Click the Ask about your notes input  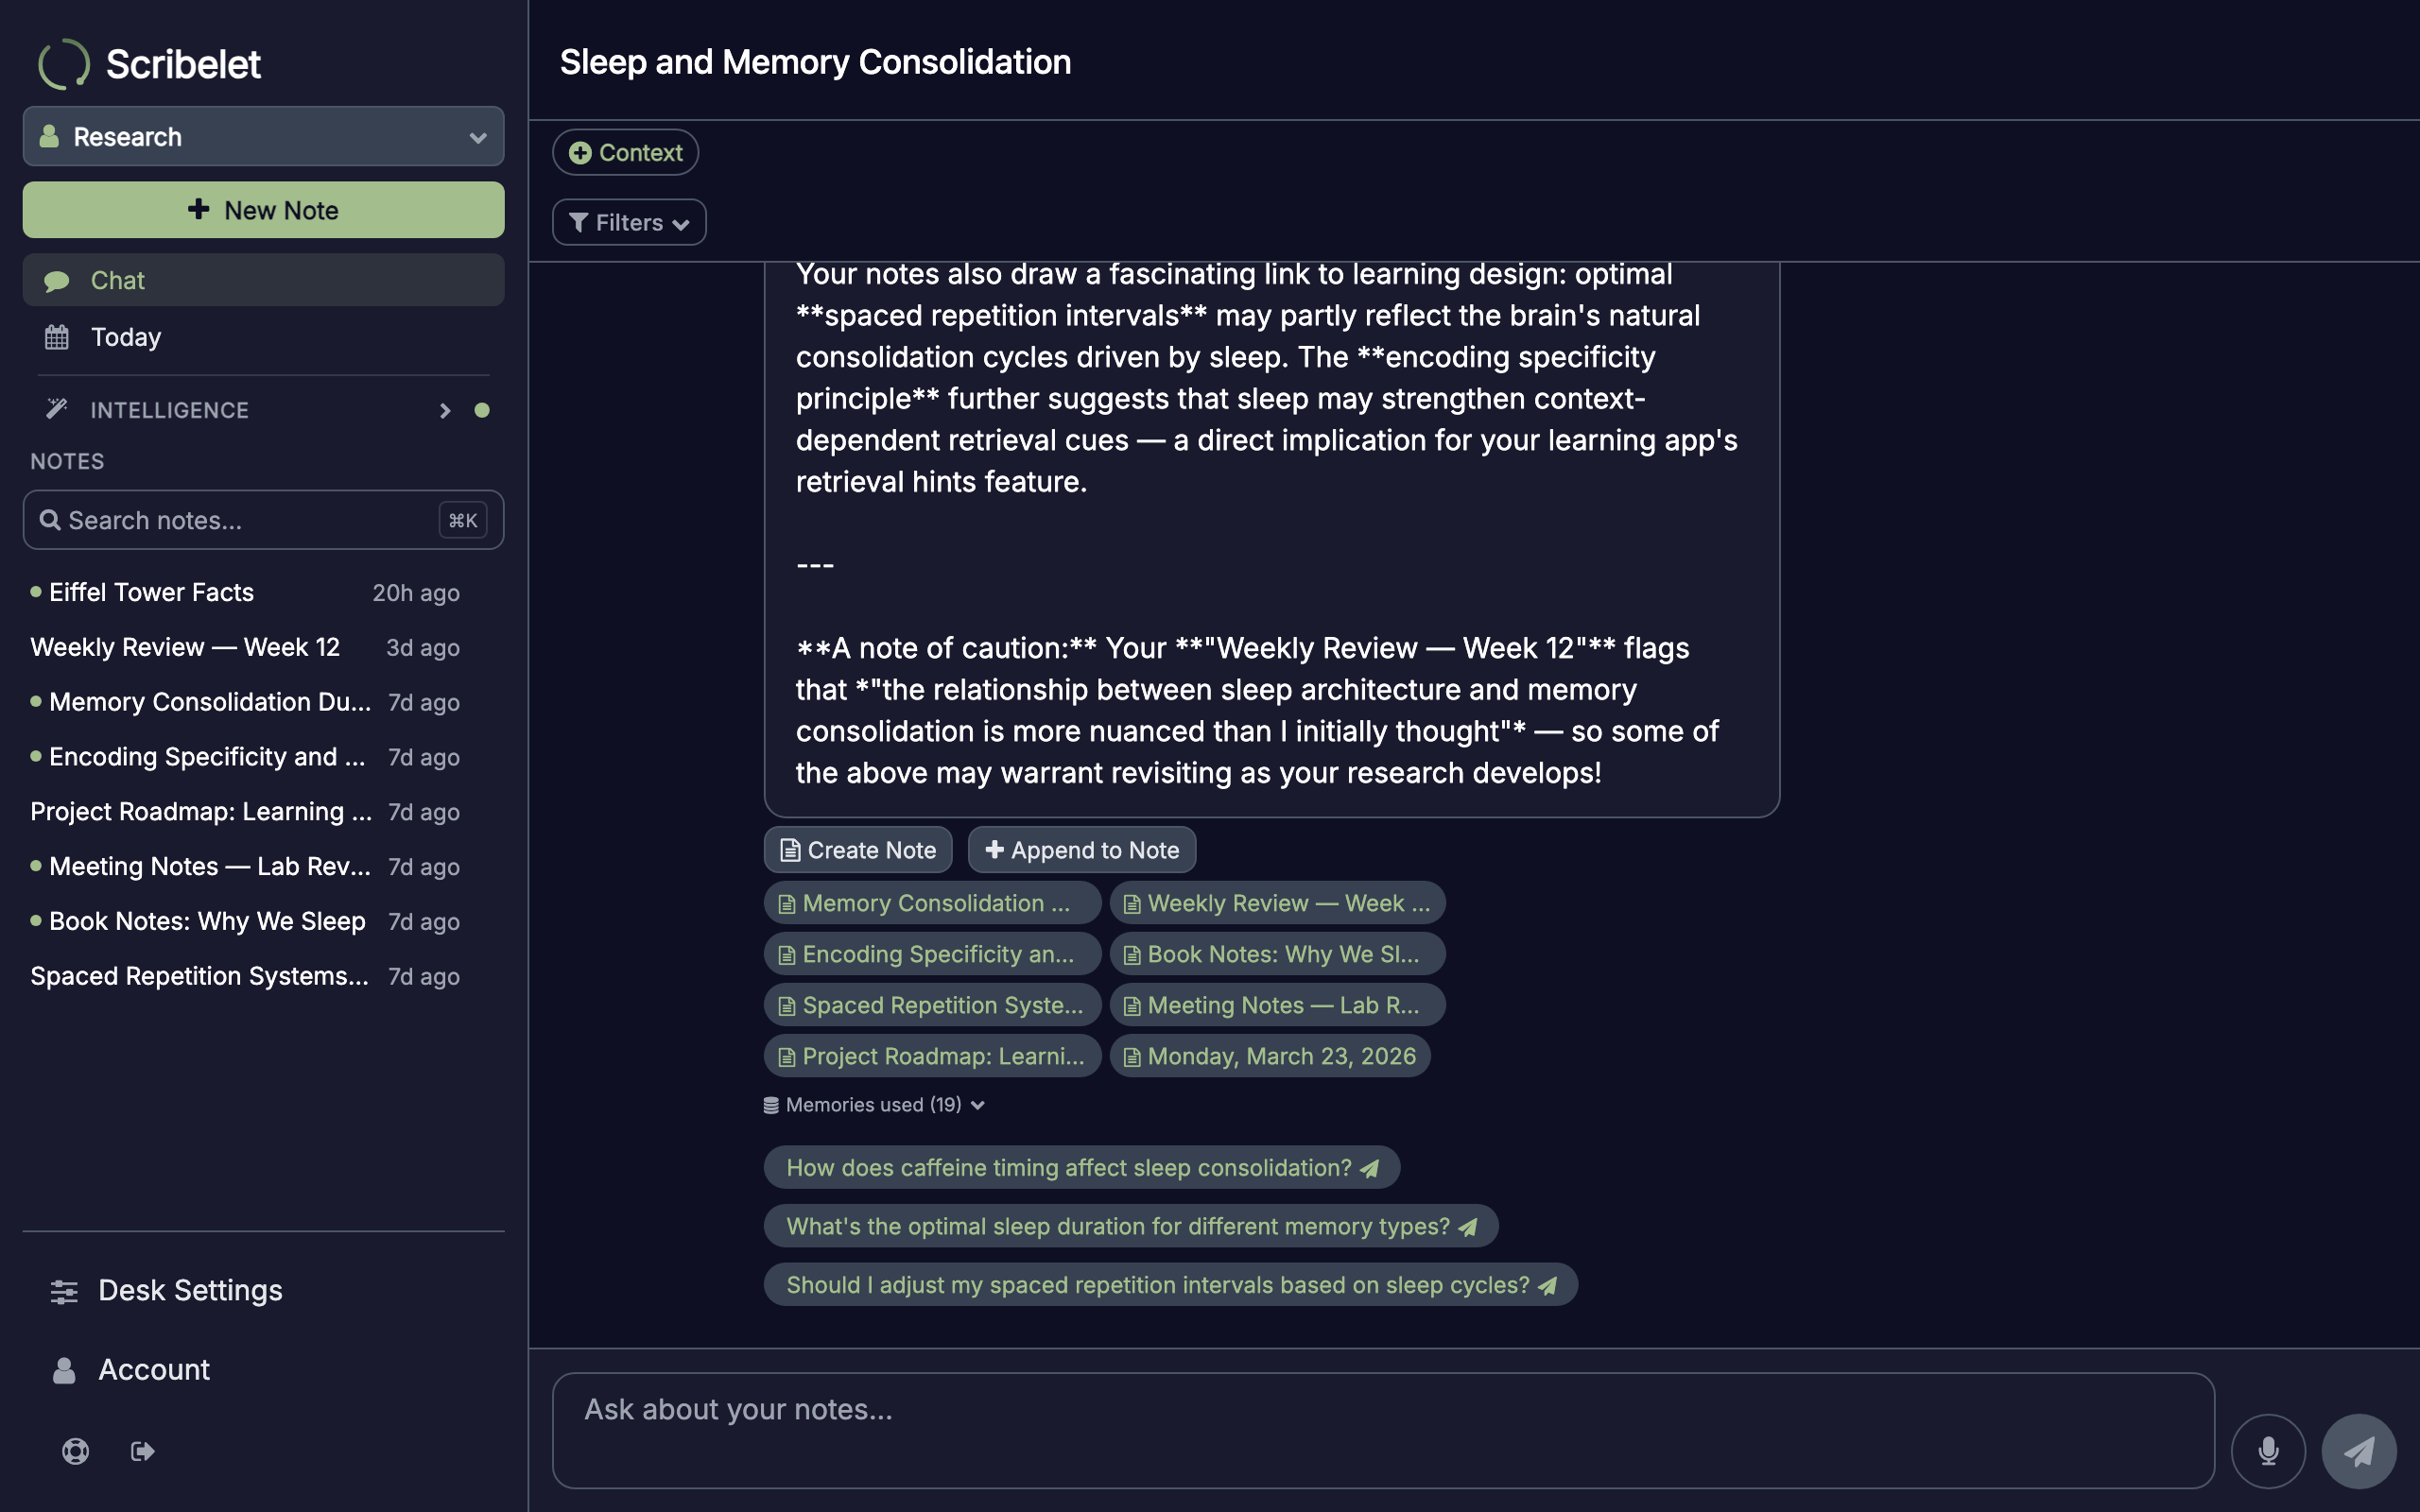click(x=1383, y=1430)
